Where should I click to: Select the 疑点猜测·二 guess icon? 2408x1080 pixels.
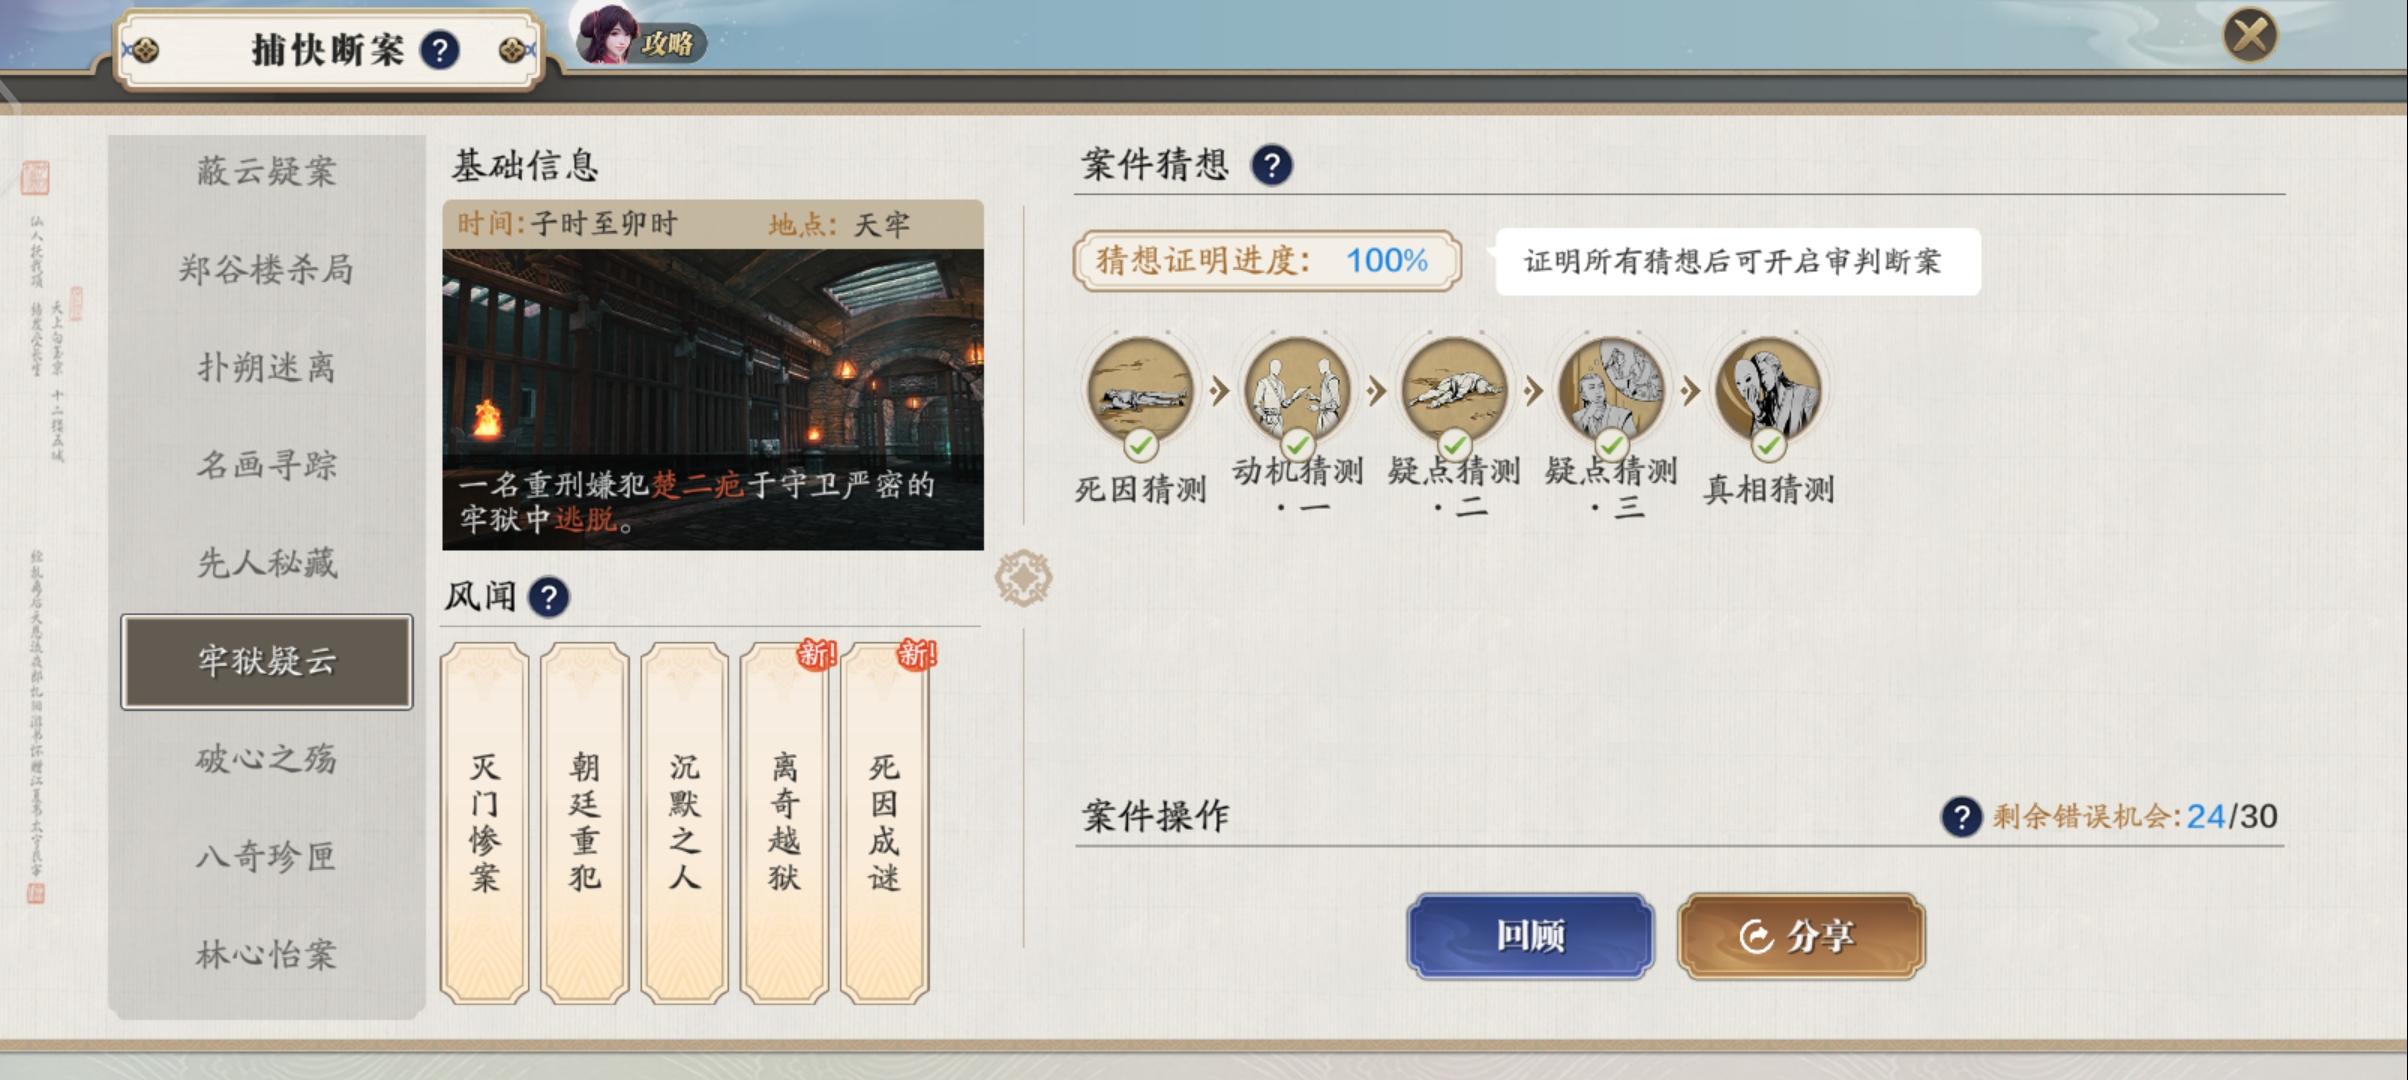click(x=1455, y=390)
